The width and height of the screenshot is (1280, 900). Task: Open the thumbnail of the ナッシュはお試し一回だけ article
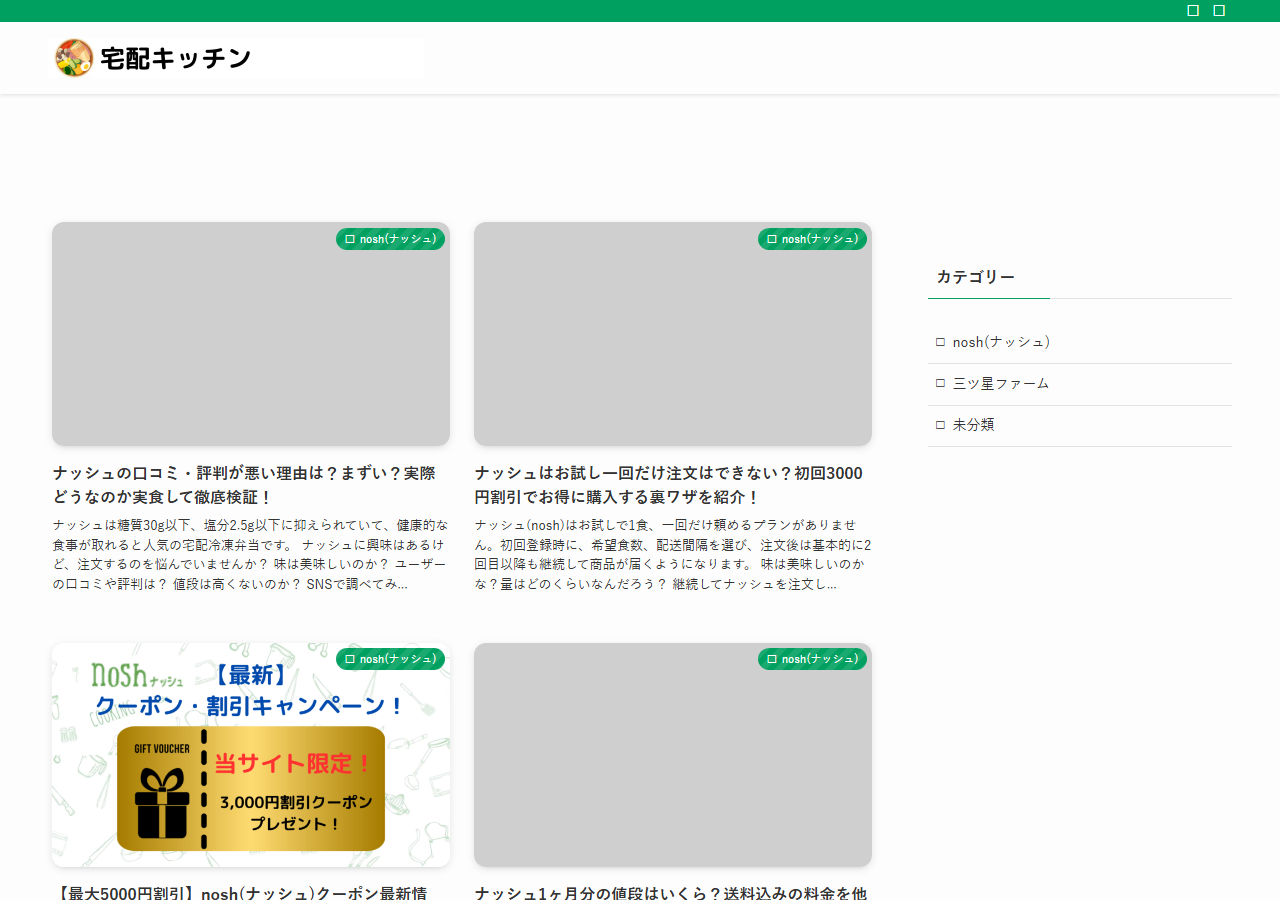pyautogui.click(x=673, y=334)
